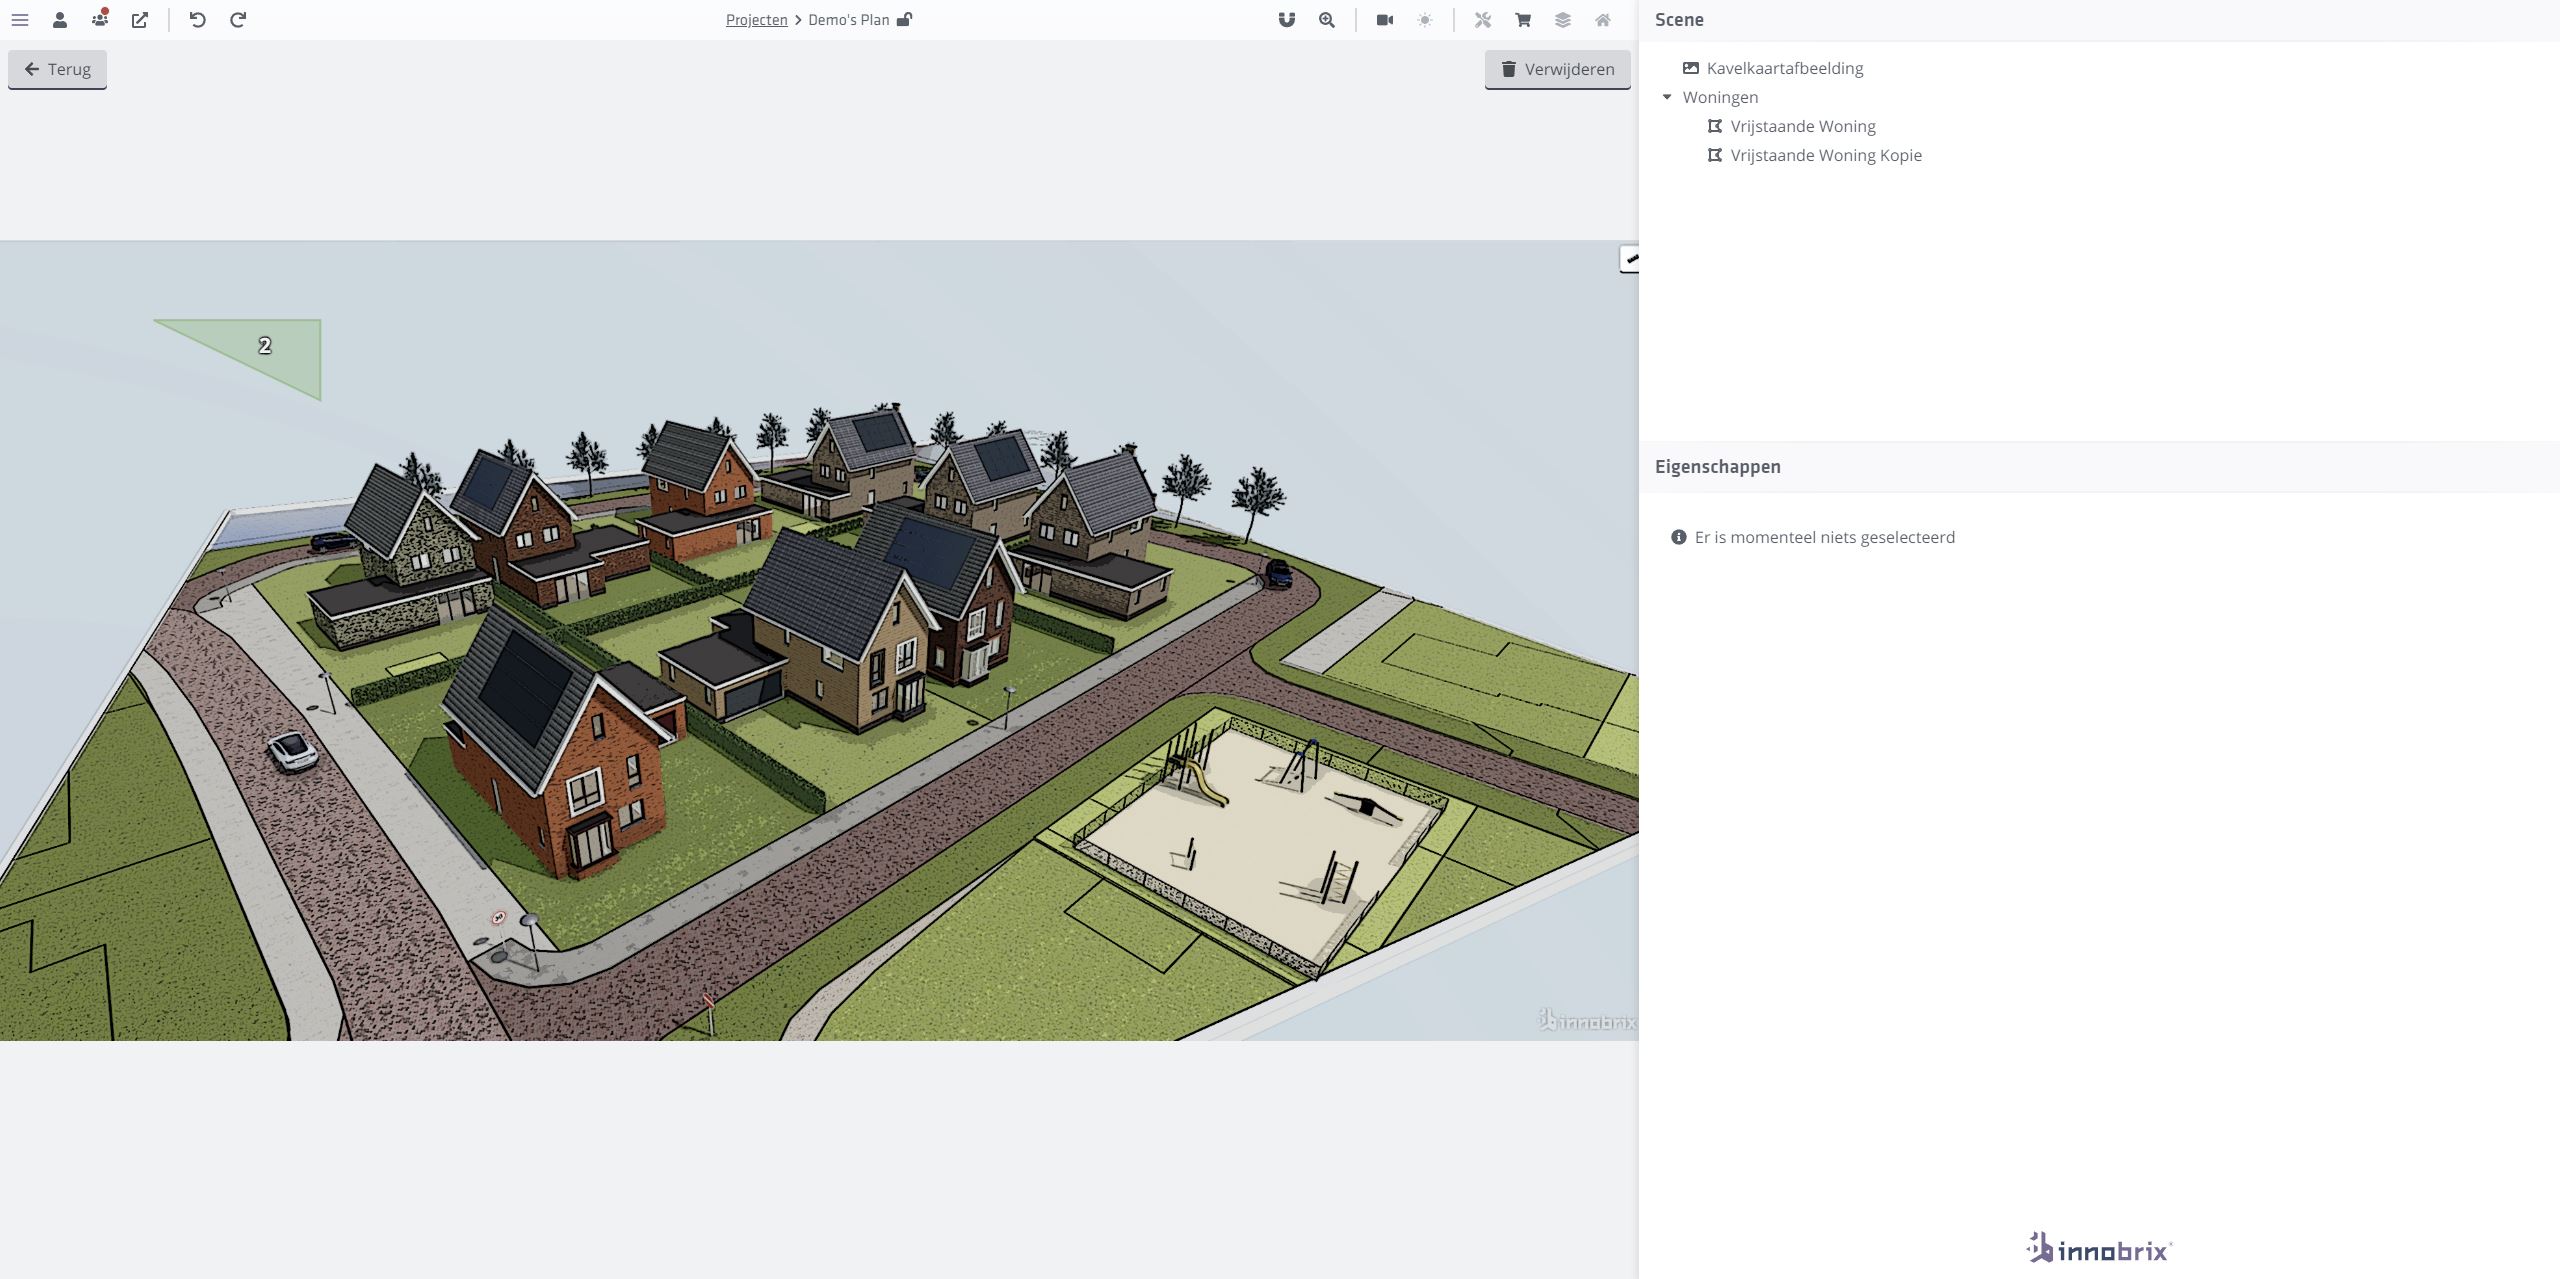Open the hamburger main menu

click(20, 20)
